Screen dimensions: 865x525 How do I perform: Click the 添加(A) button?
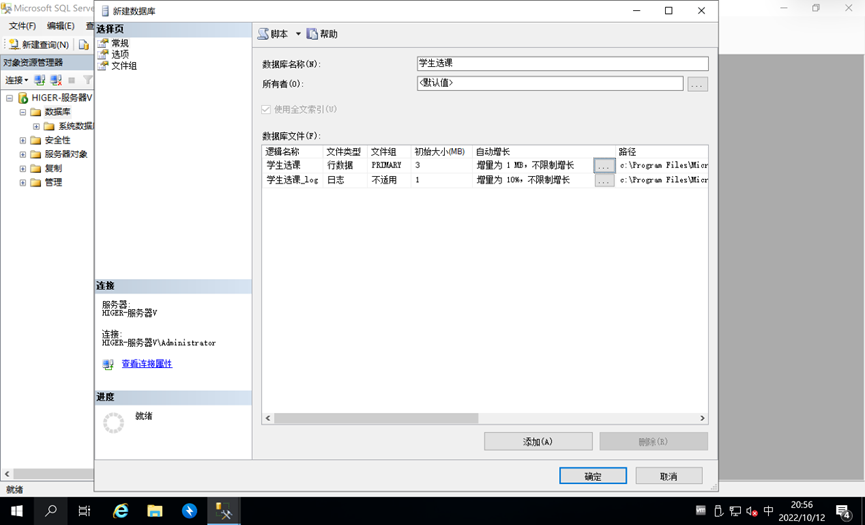click(538, 441)
